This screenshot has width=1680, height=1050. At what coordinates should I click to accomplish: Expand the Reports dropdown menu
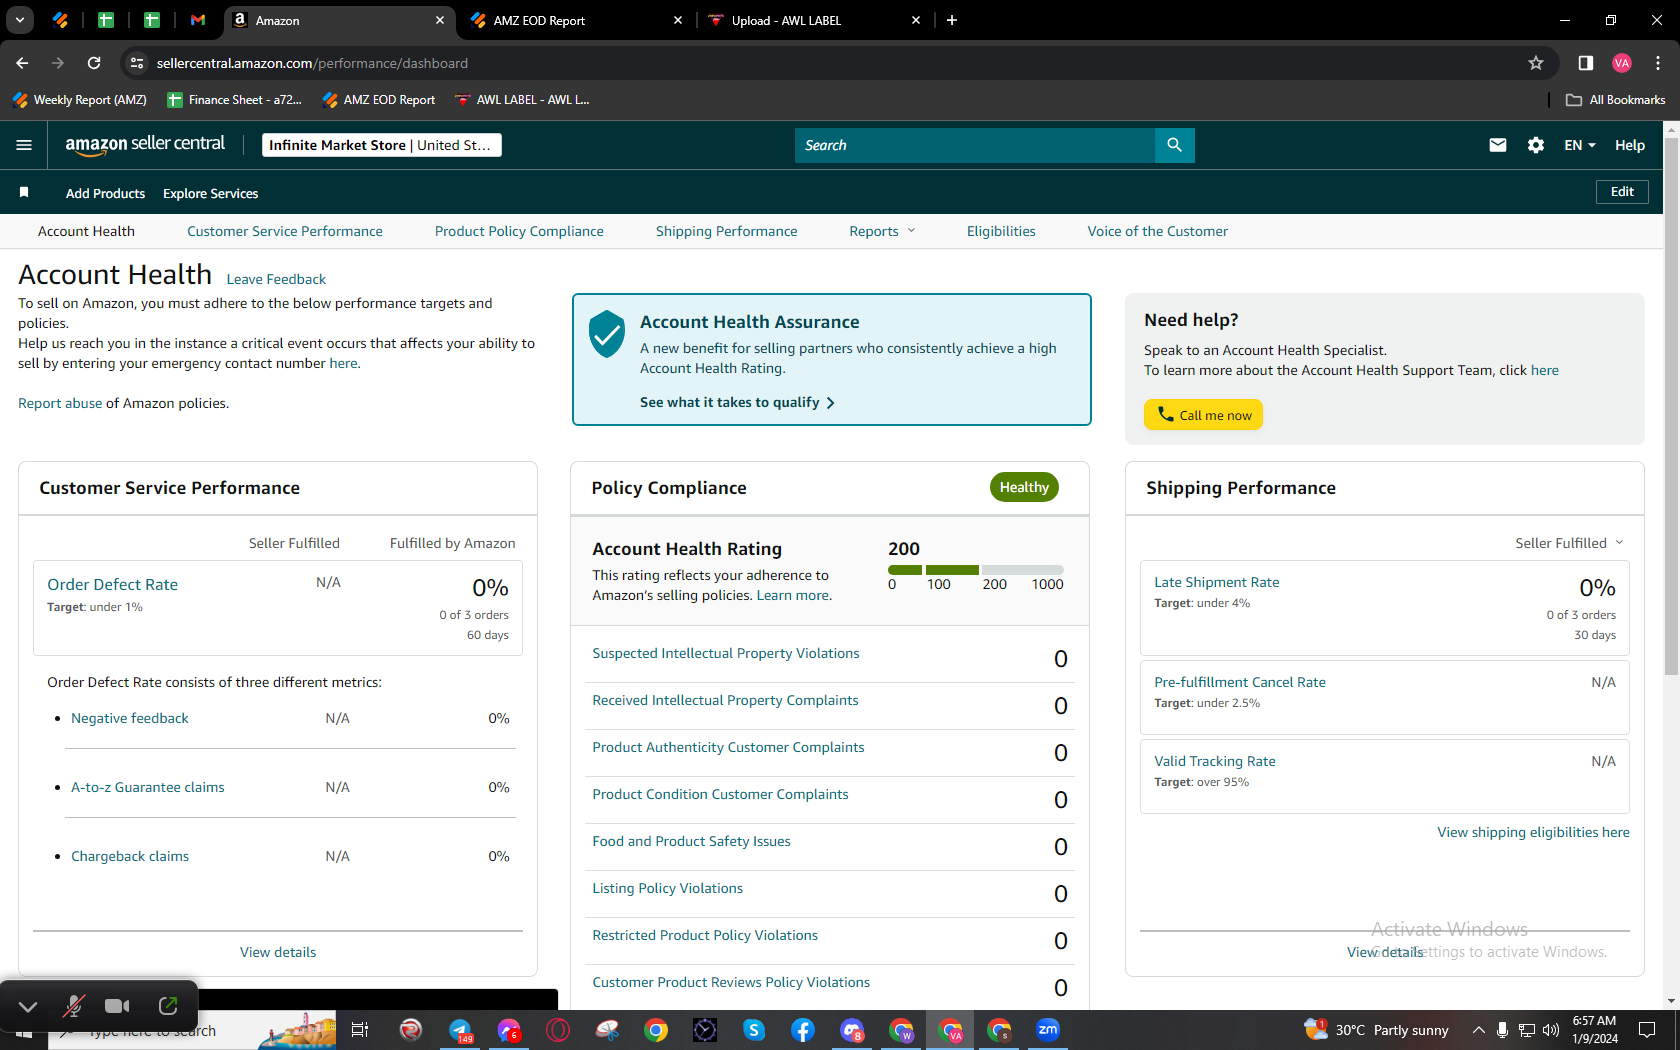(882, 231)
